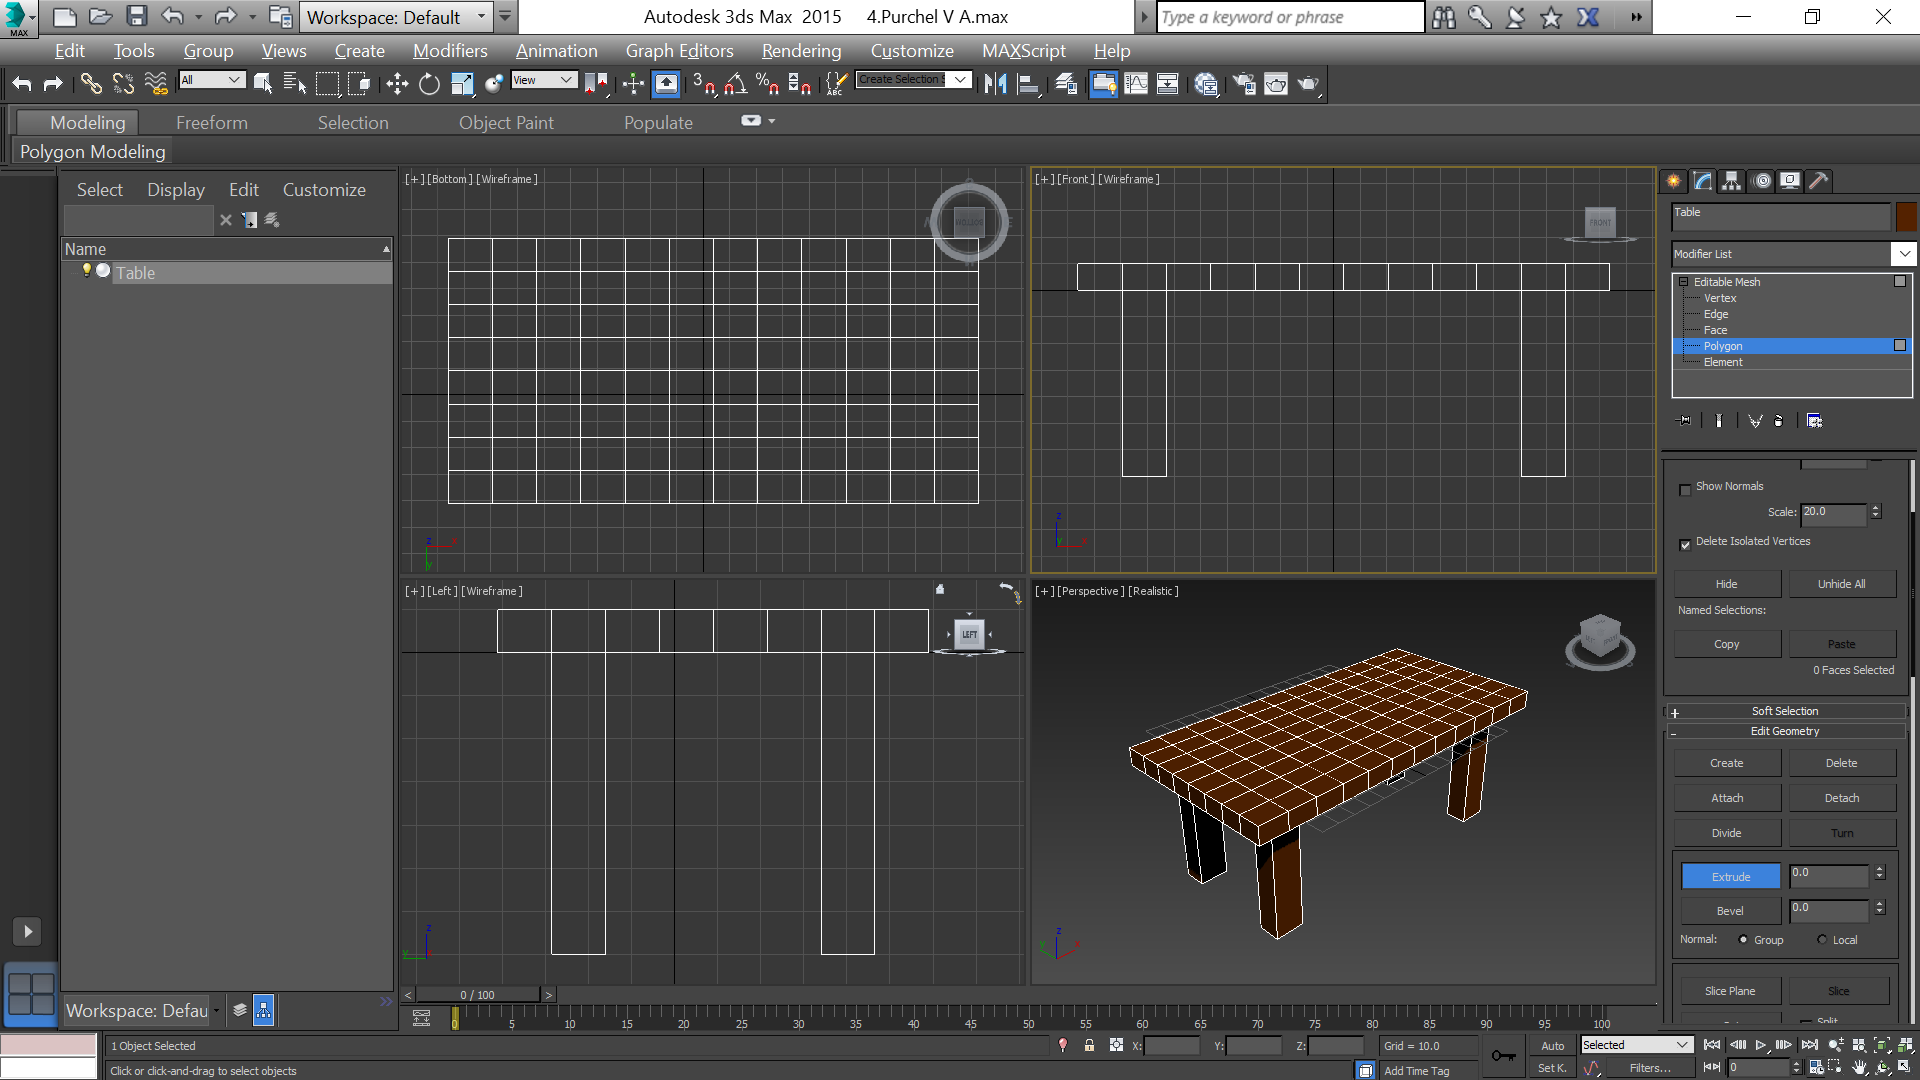This screenshot has width=1920, height=1080.
Task: Open the Material Editor icon
Action: (1205, 84)
